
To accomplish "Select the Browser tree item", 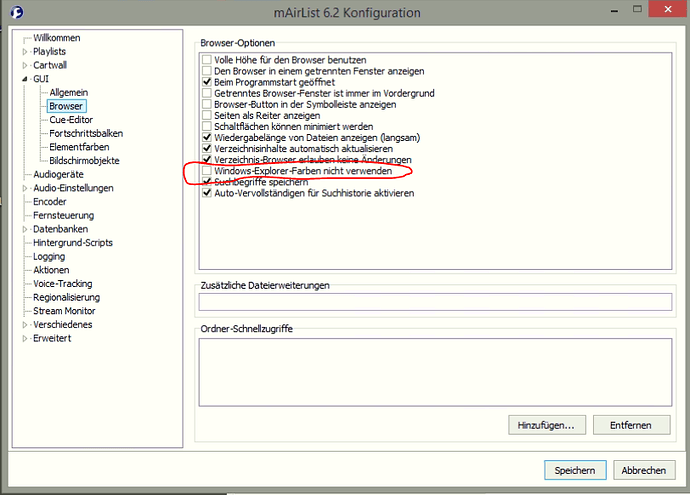I will point(66,106).
